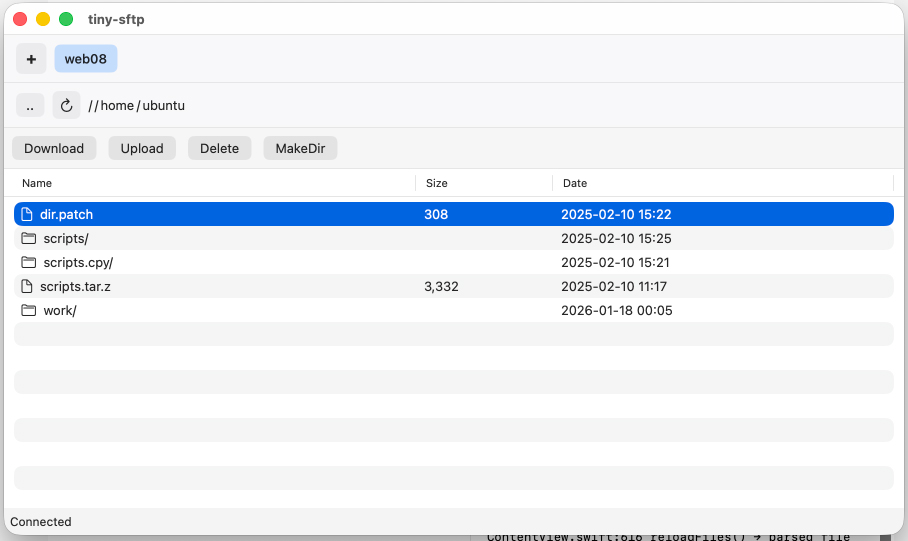Select the work/ folder name
908x541 pixels.
pyautogui.click(x=60, y=310)
